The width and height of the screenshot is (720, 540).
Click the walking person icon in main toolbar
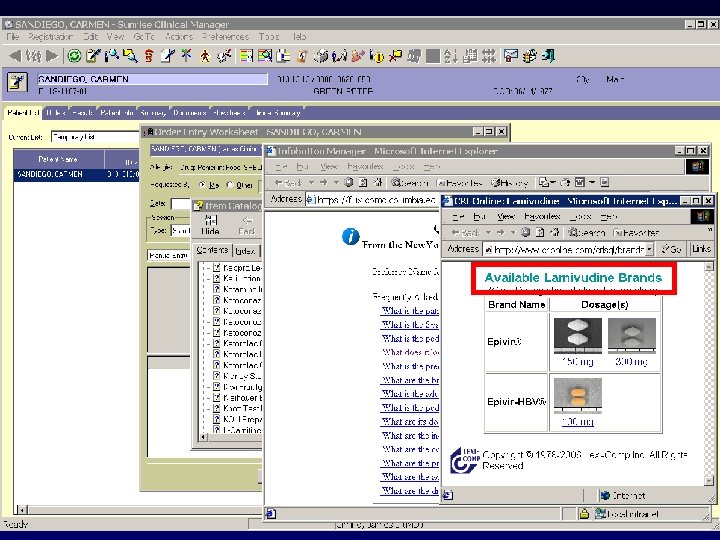(x=205, y=56)
